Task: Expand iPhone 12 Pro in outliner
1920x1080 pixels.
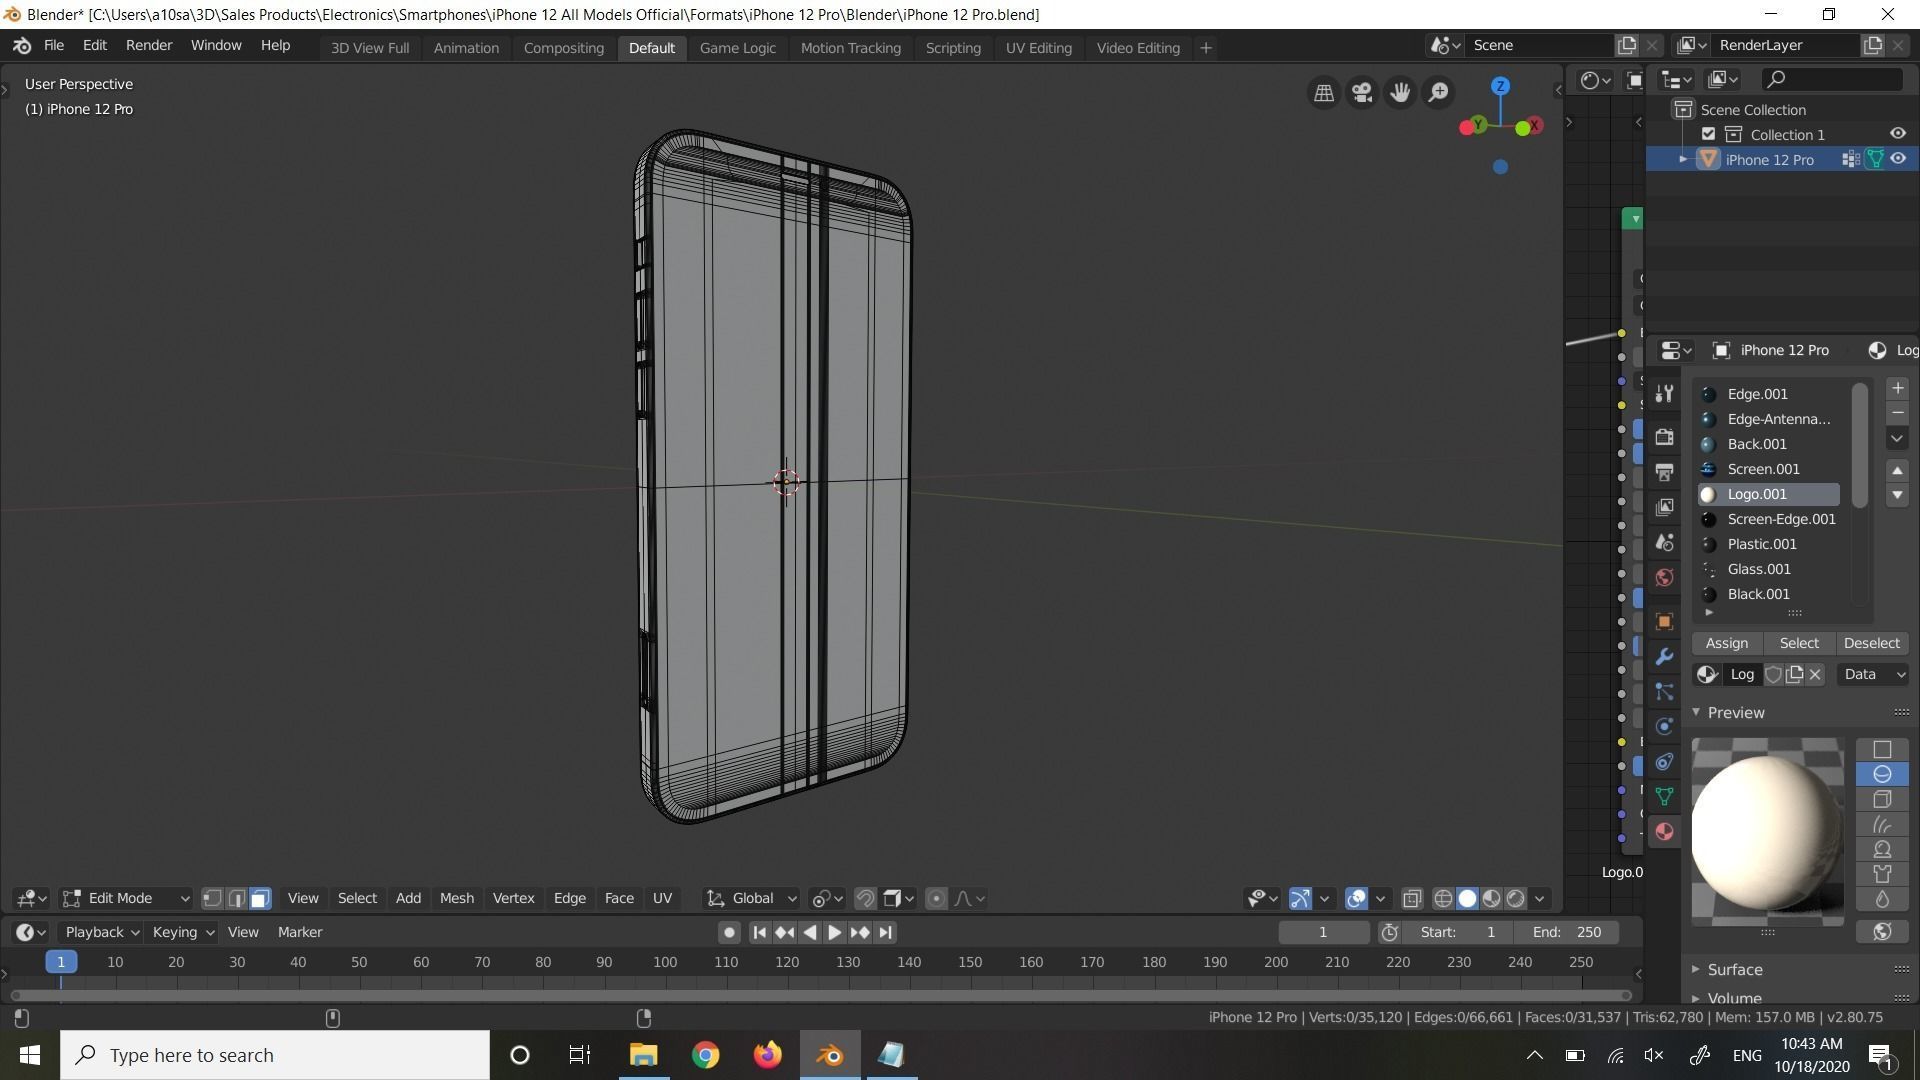Action: point(1683,159)
